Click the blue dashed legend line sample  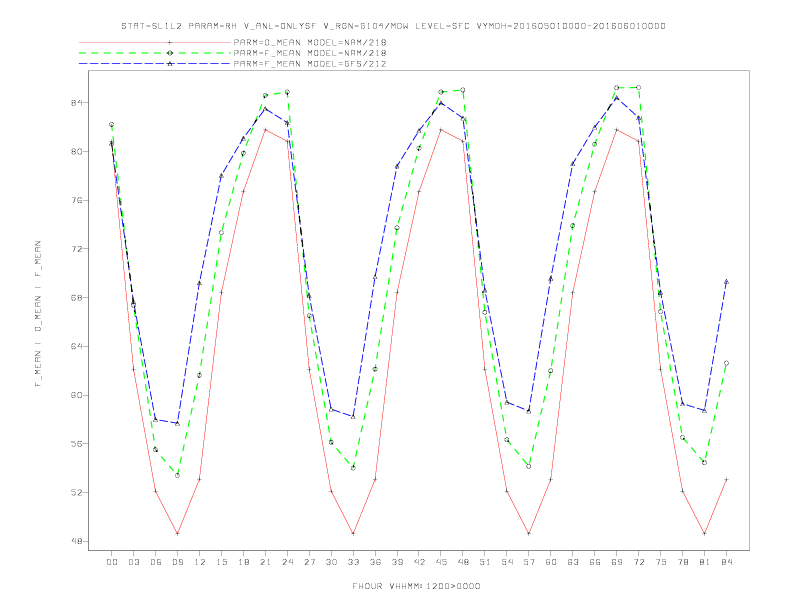(x=155, y=64)
